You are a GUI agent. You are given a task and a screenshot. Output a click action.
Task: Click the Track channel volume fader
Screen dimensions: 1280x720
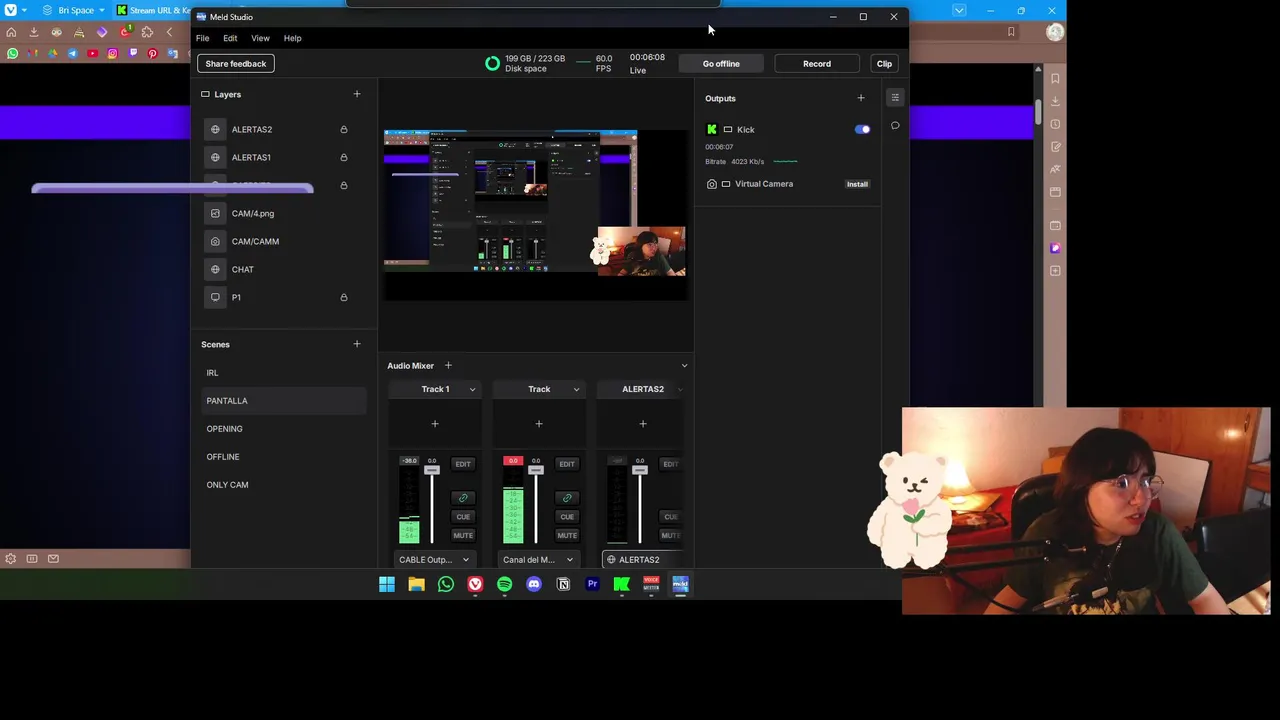pos(536,470)
